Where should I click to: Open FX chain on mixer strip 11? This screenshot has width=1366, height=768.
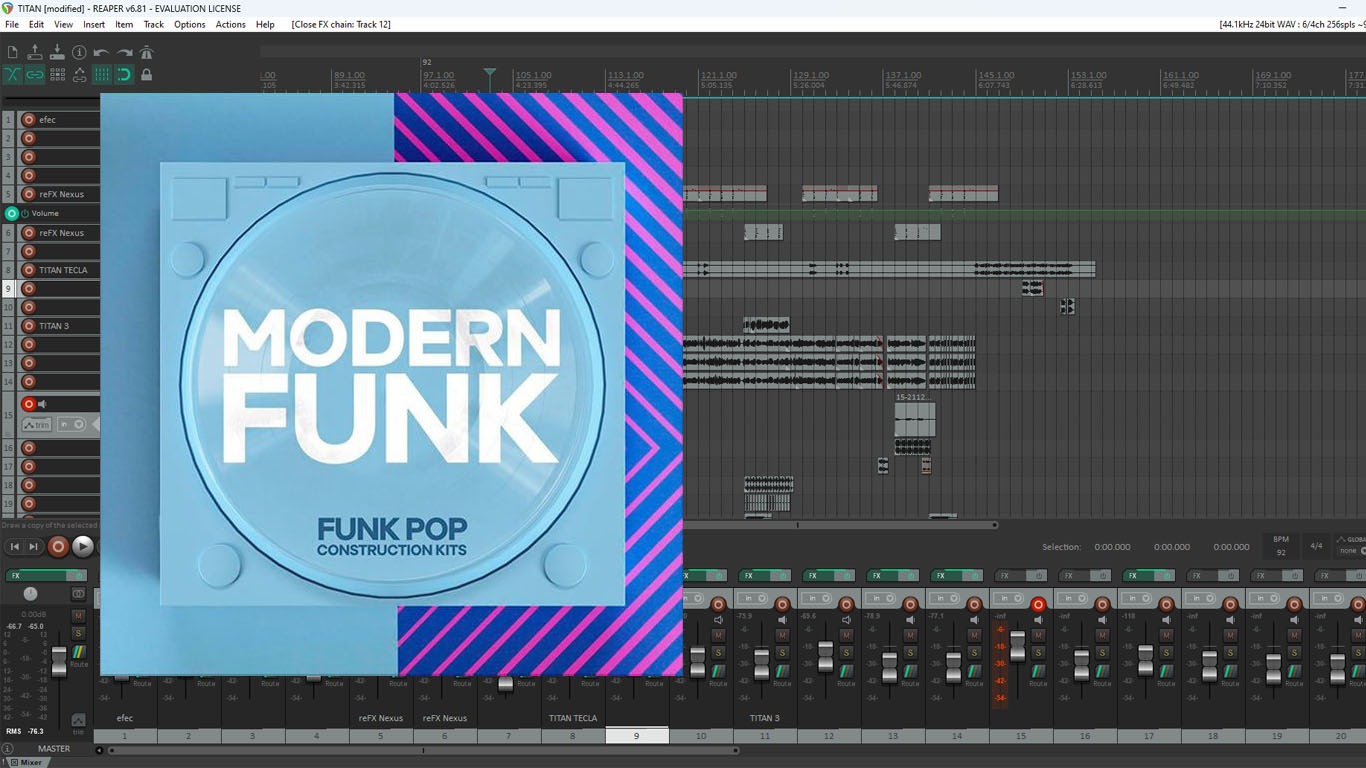pos(756,576)
